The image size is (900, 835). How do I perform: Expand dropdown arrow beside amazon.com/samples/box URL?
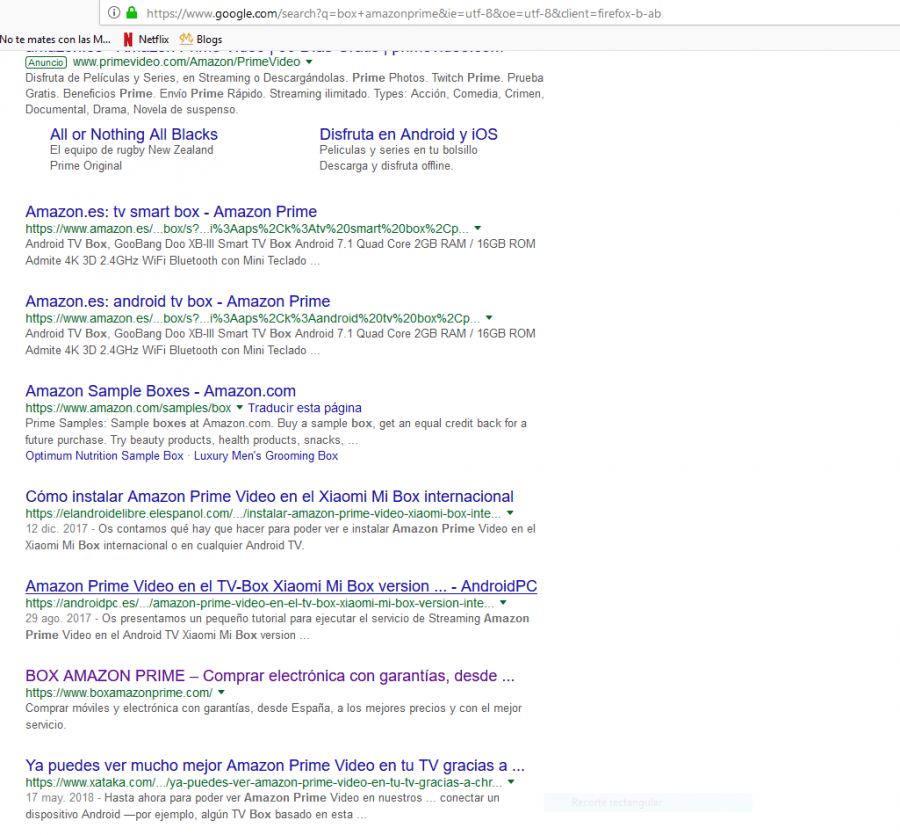pos(239,407)
